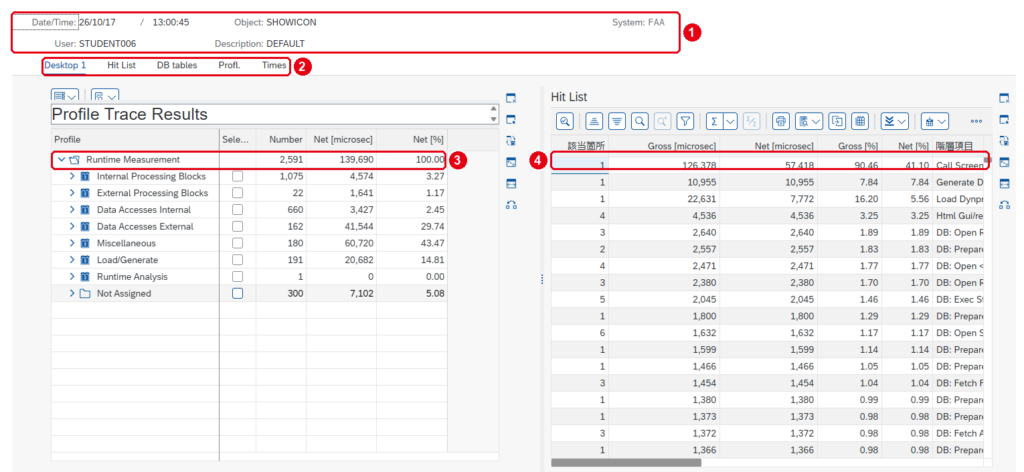The height and width of the screenshot is (472, 1024).
Task: Sort the Hit List in descending order
Action: [616, 121]
